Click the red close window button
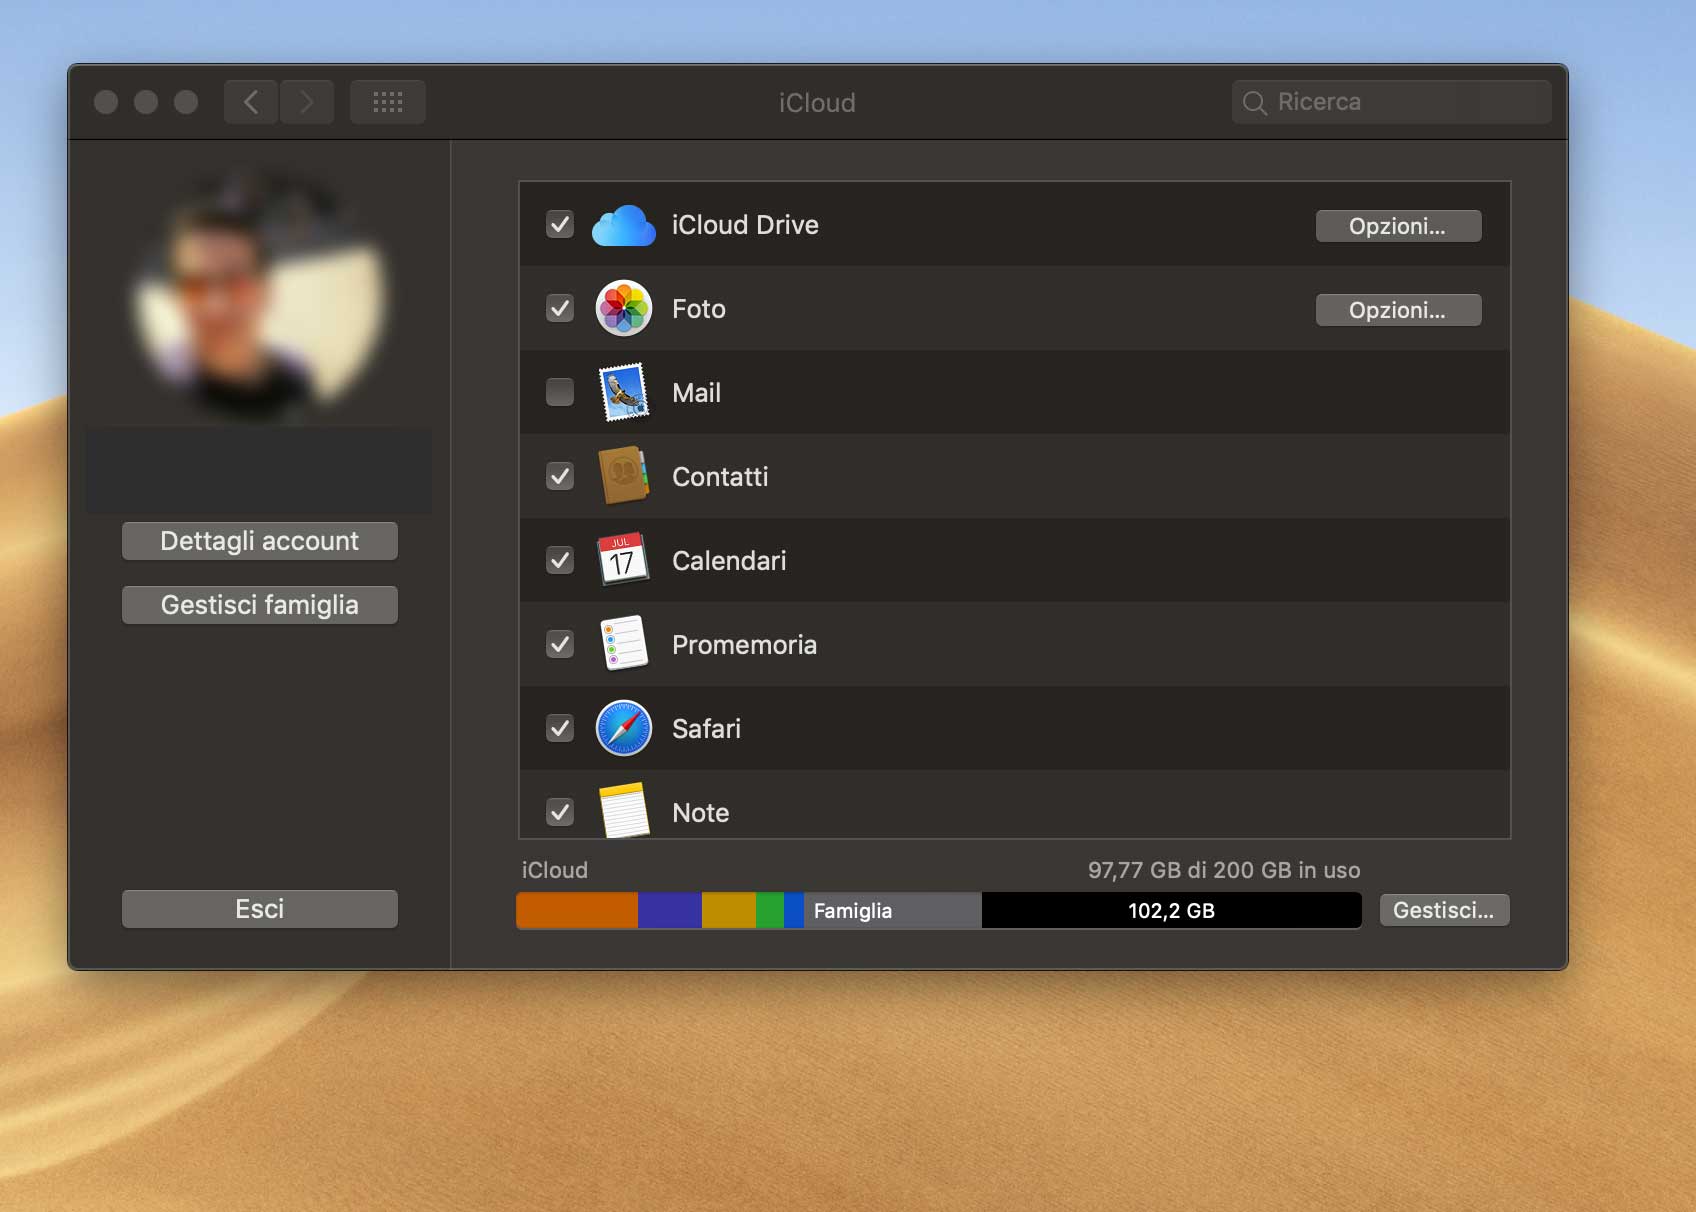1696x1212 pixels. (106, 102)
